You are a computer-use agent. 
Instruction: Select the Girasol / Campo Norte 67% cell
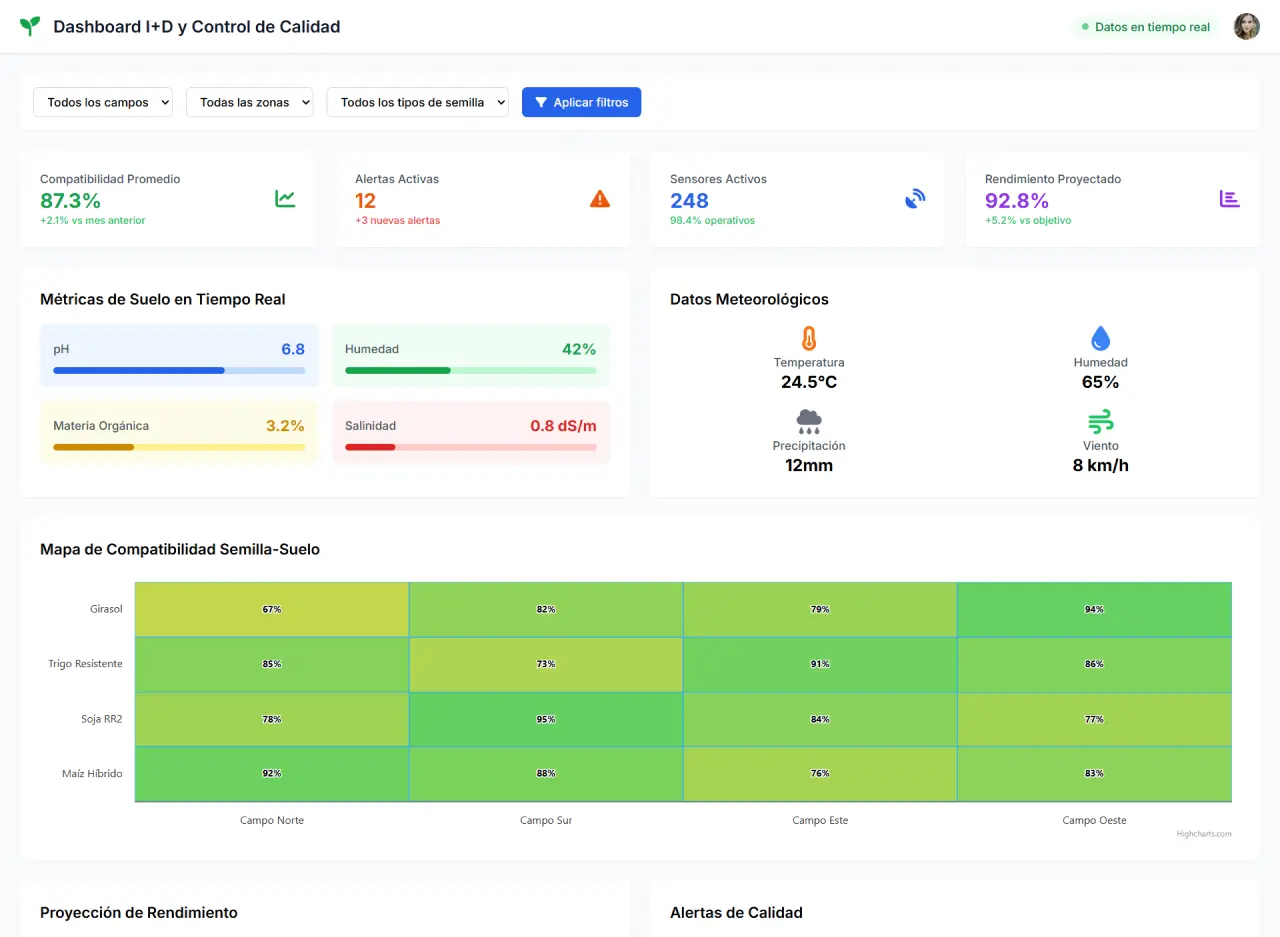pos(272,609)
